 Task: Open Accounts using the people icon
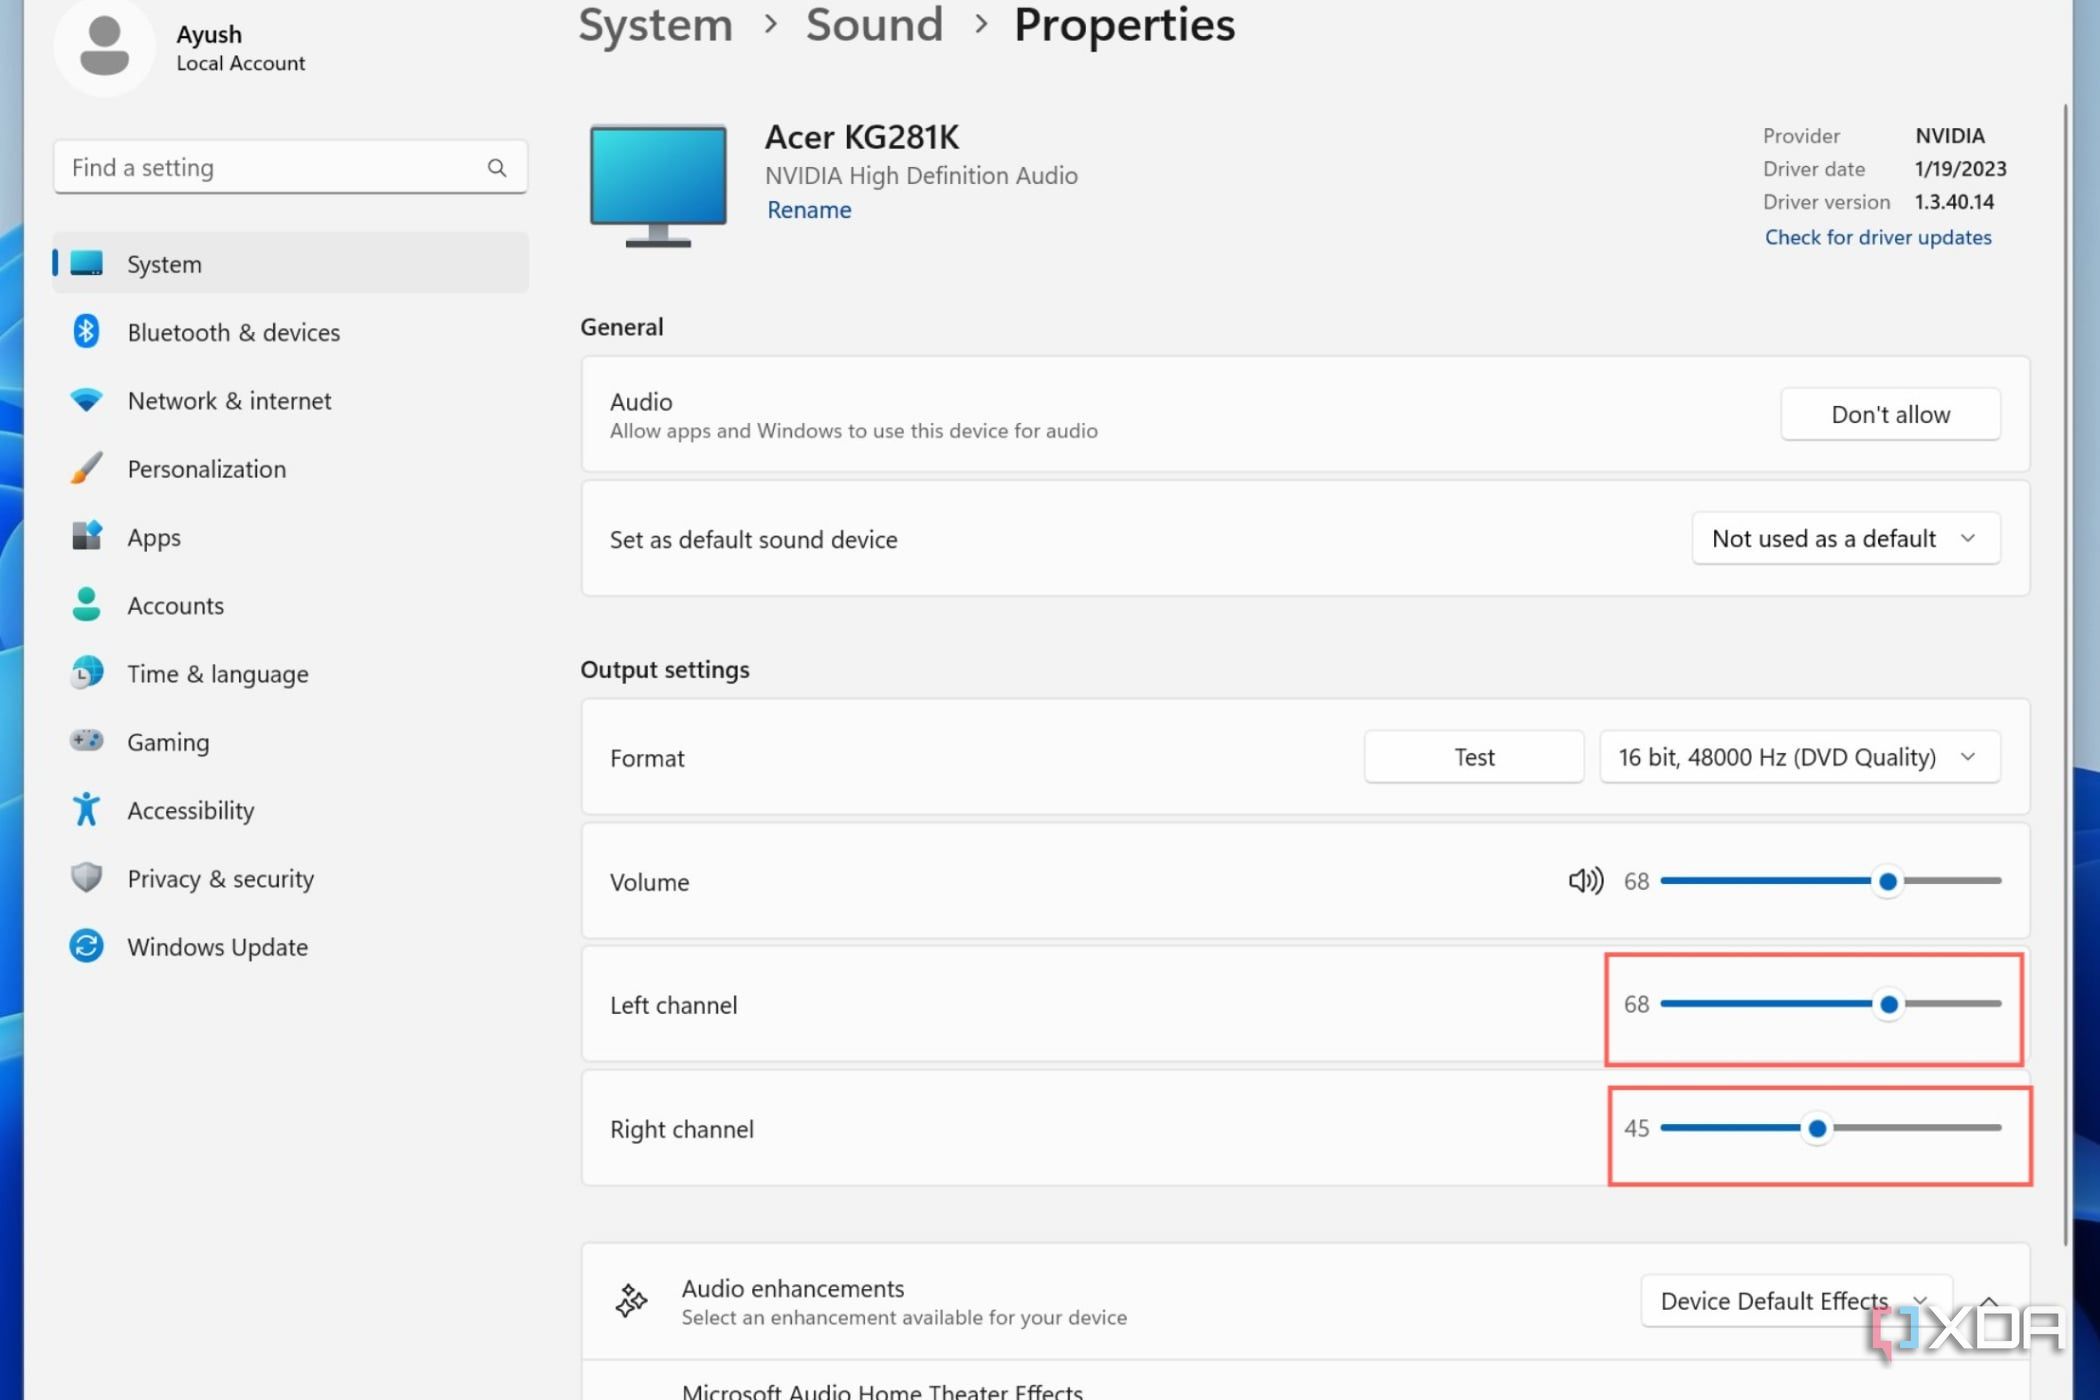point(87,605)
